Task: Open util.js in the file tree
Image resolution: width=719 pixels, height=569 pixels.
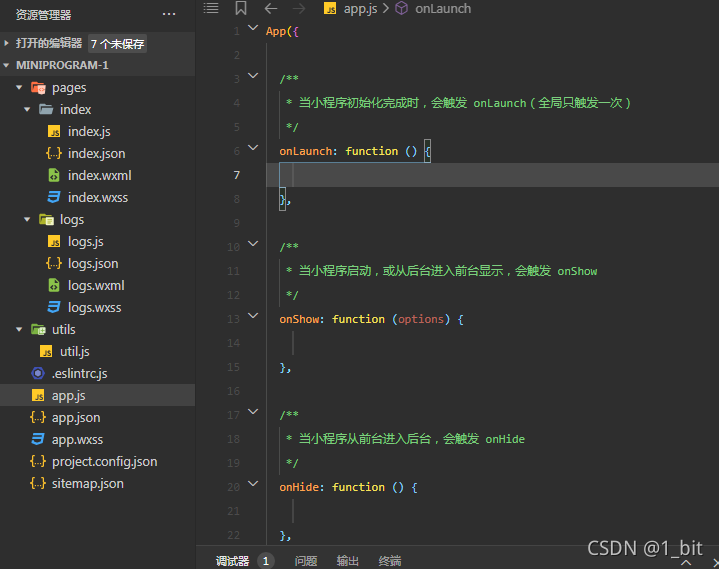Action: pos(74,352)
